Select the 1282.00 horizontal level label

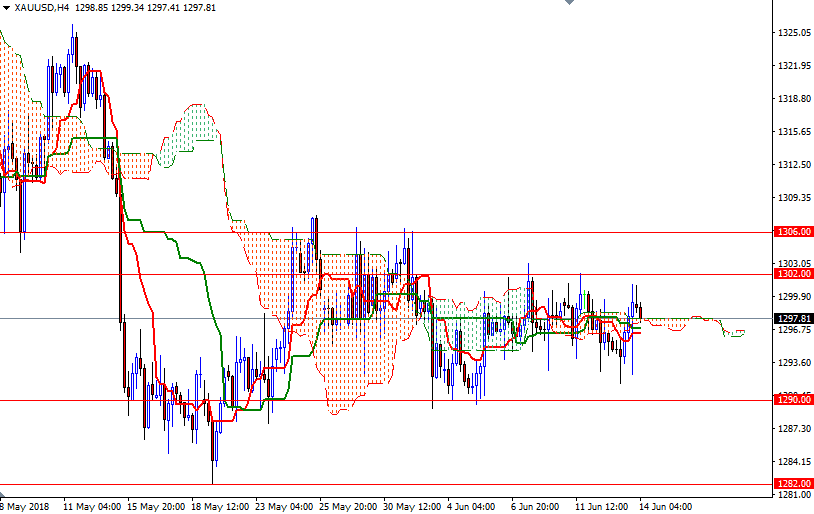[793, 483]
